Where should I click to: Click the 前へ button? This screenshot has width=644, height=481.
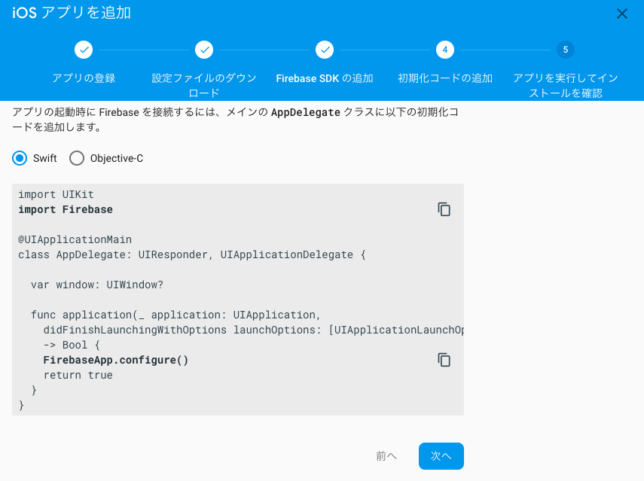click(386, 456)
